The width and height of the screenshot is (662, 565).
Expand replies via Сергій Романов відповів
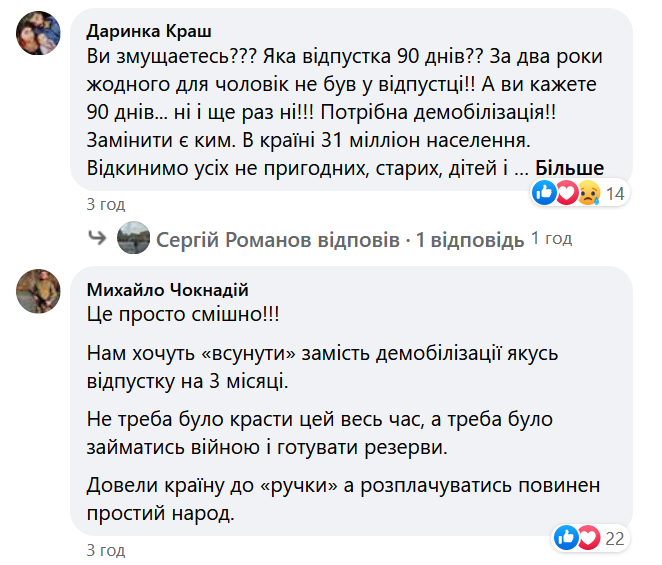pyautogui.click(x=277, y=240)
